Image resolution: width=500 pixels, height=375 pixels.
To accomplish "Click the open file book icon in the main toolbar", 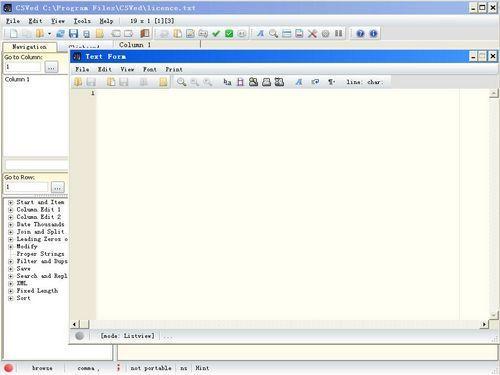I will (40, 33).
